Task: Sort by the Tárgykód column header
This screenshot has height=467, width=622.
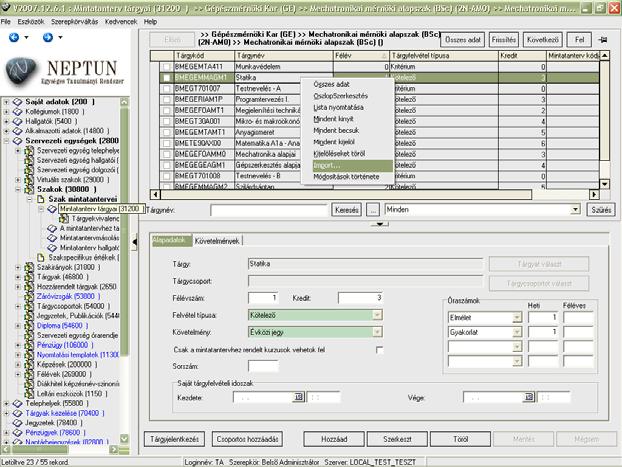Action: click(204, 56)
